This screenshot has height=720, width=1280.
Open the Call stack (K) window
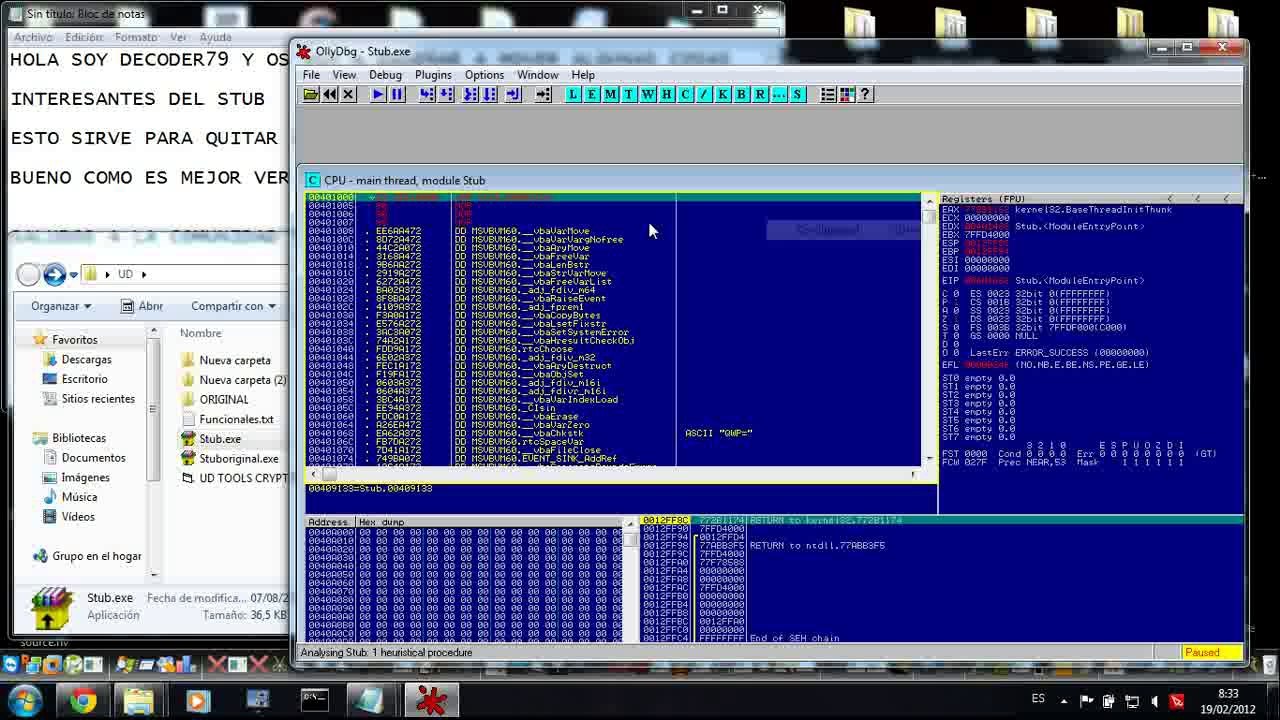pyautogui.click(x=722, y=94)
